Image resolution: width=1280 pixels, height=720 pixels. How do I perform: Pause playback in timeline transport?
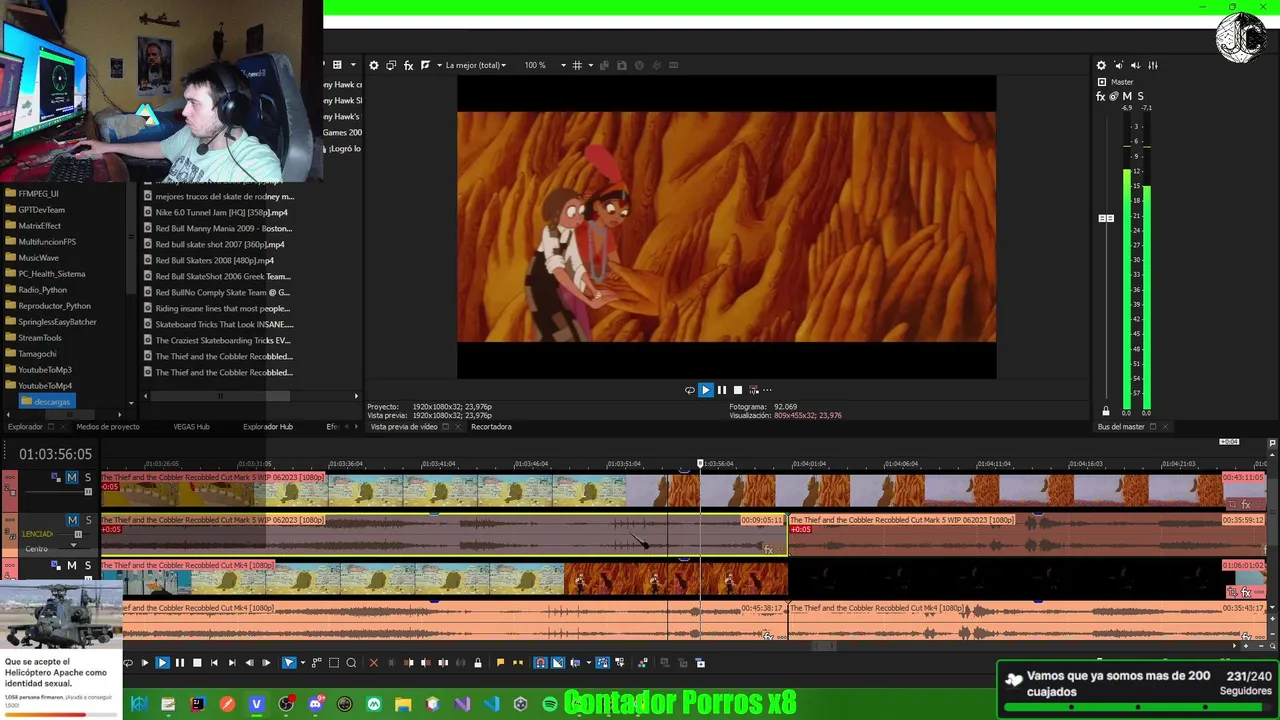(x=180, y=662)
